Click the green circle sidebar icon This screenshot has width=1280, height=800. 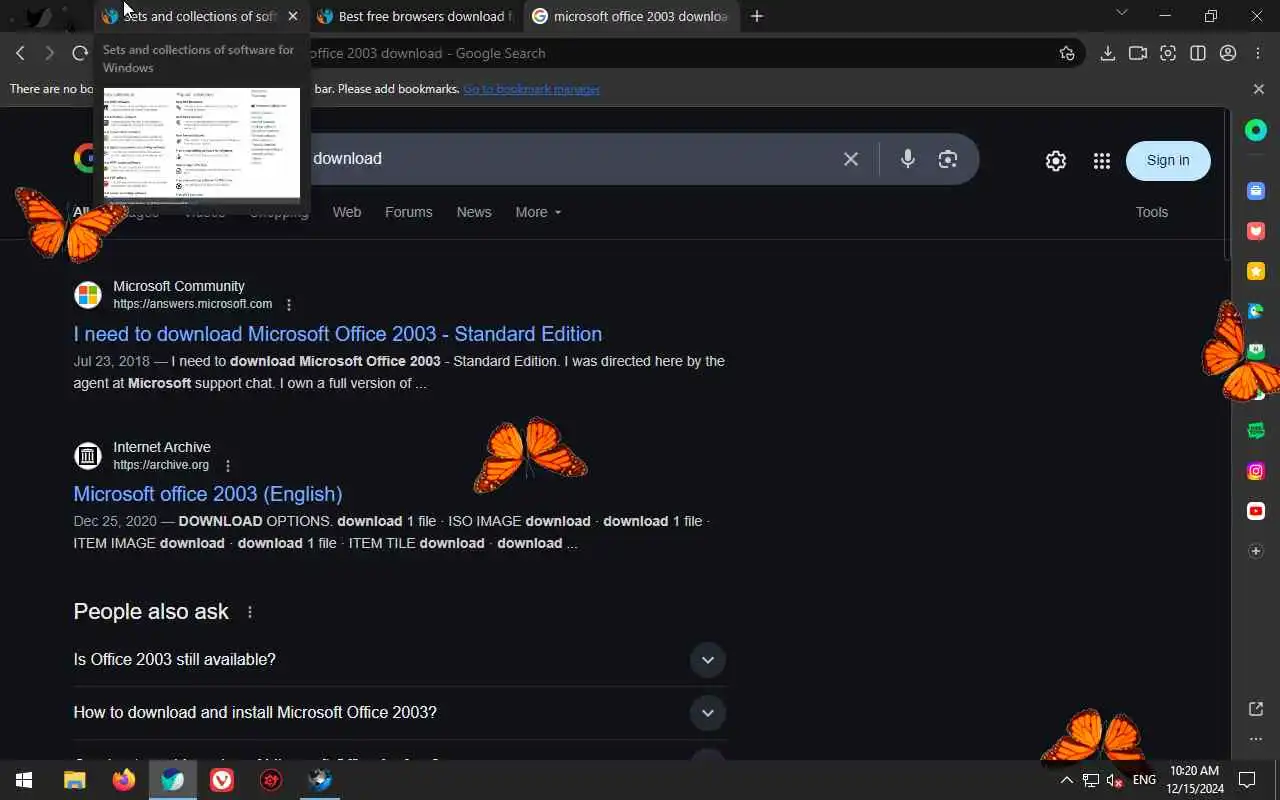coord(1256,130)
